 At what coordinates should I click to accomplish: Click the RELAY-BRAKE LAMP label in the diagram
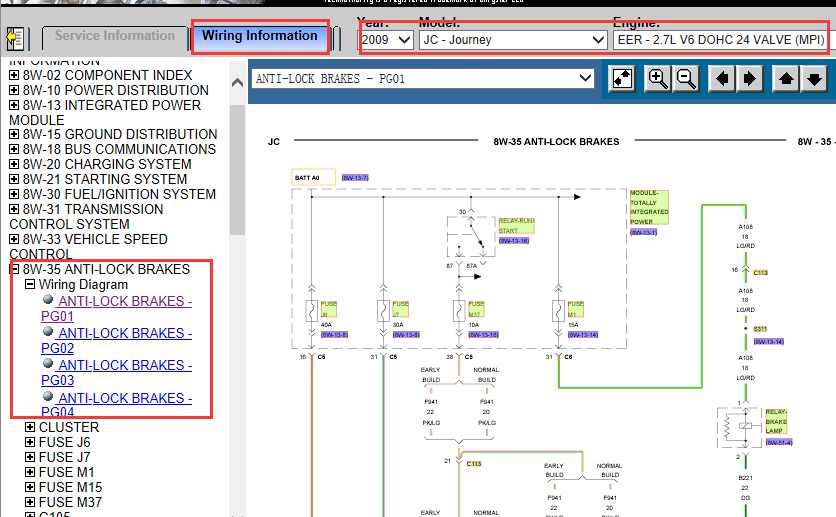[776, 421]
